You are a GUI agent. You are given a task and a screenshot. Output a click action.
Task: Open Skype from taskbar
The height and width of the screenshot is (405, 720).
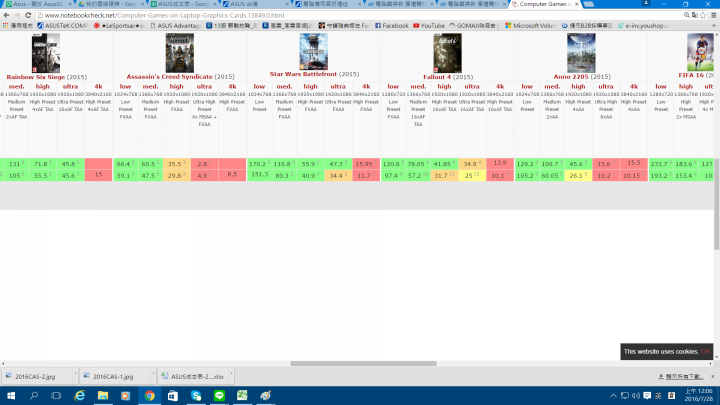point(196,395)
